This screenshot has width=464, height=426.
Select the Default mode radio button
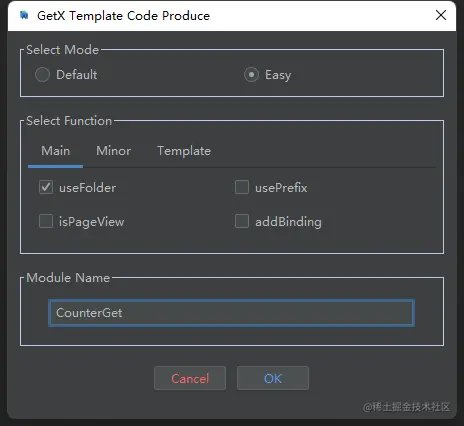tap(42, 75)
